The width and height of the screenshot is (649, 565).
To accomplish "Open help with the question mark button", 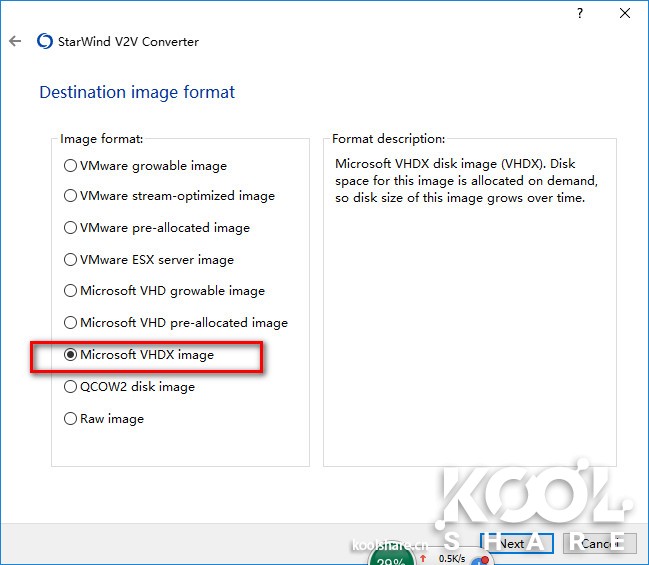I will (580, 14).
